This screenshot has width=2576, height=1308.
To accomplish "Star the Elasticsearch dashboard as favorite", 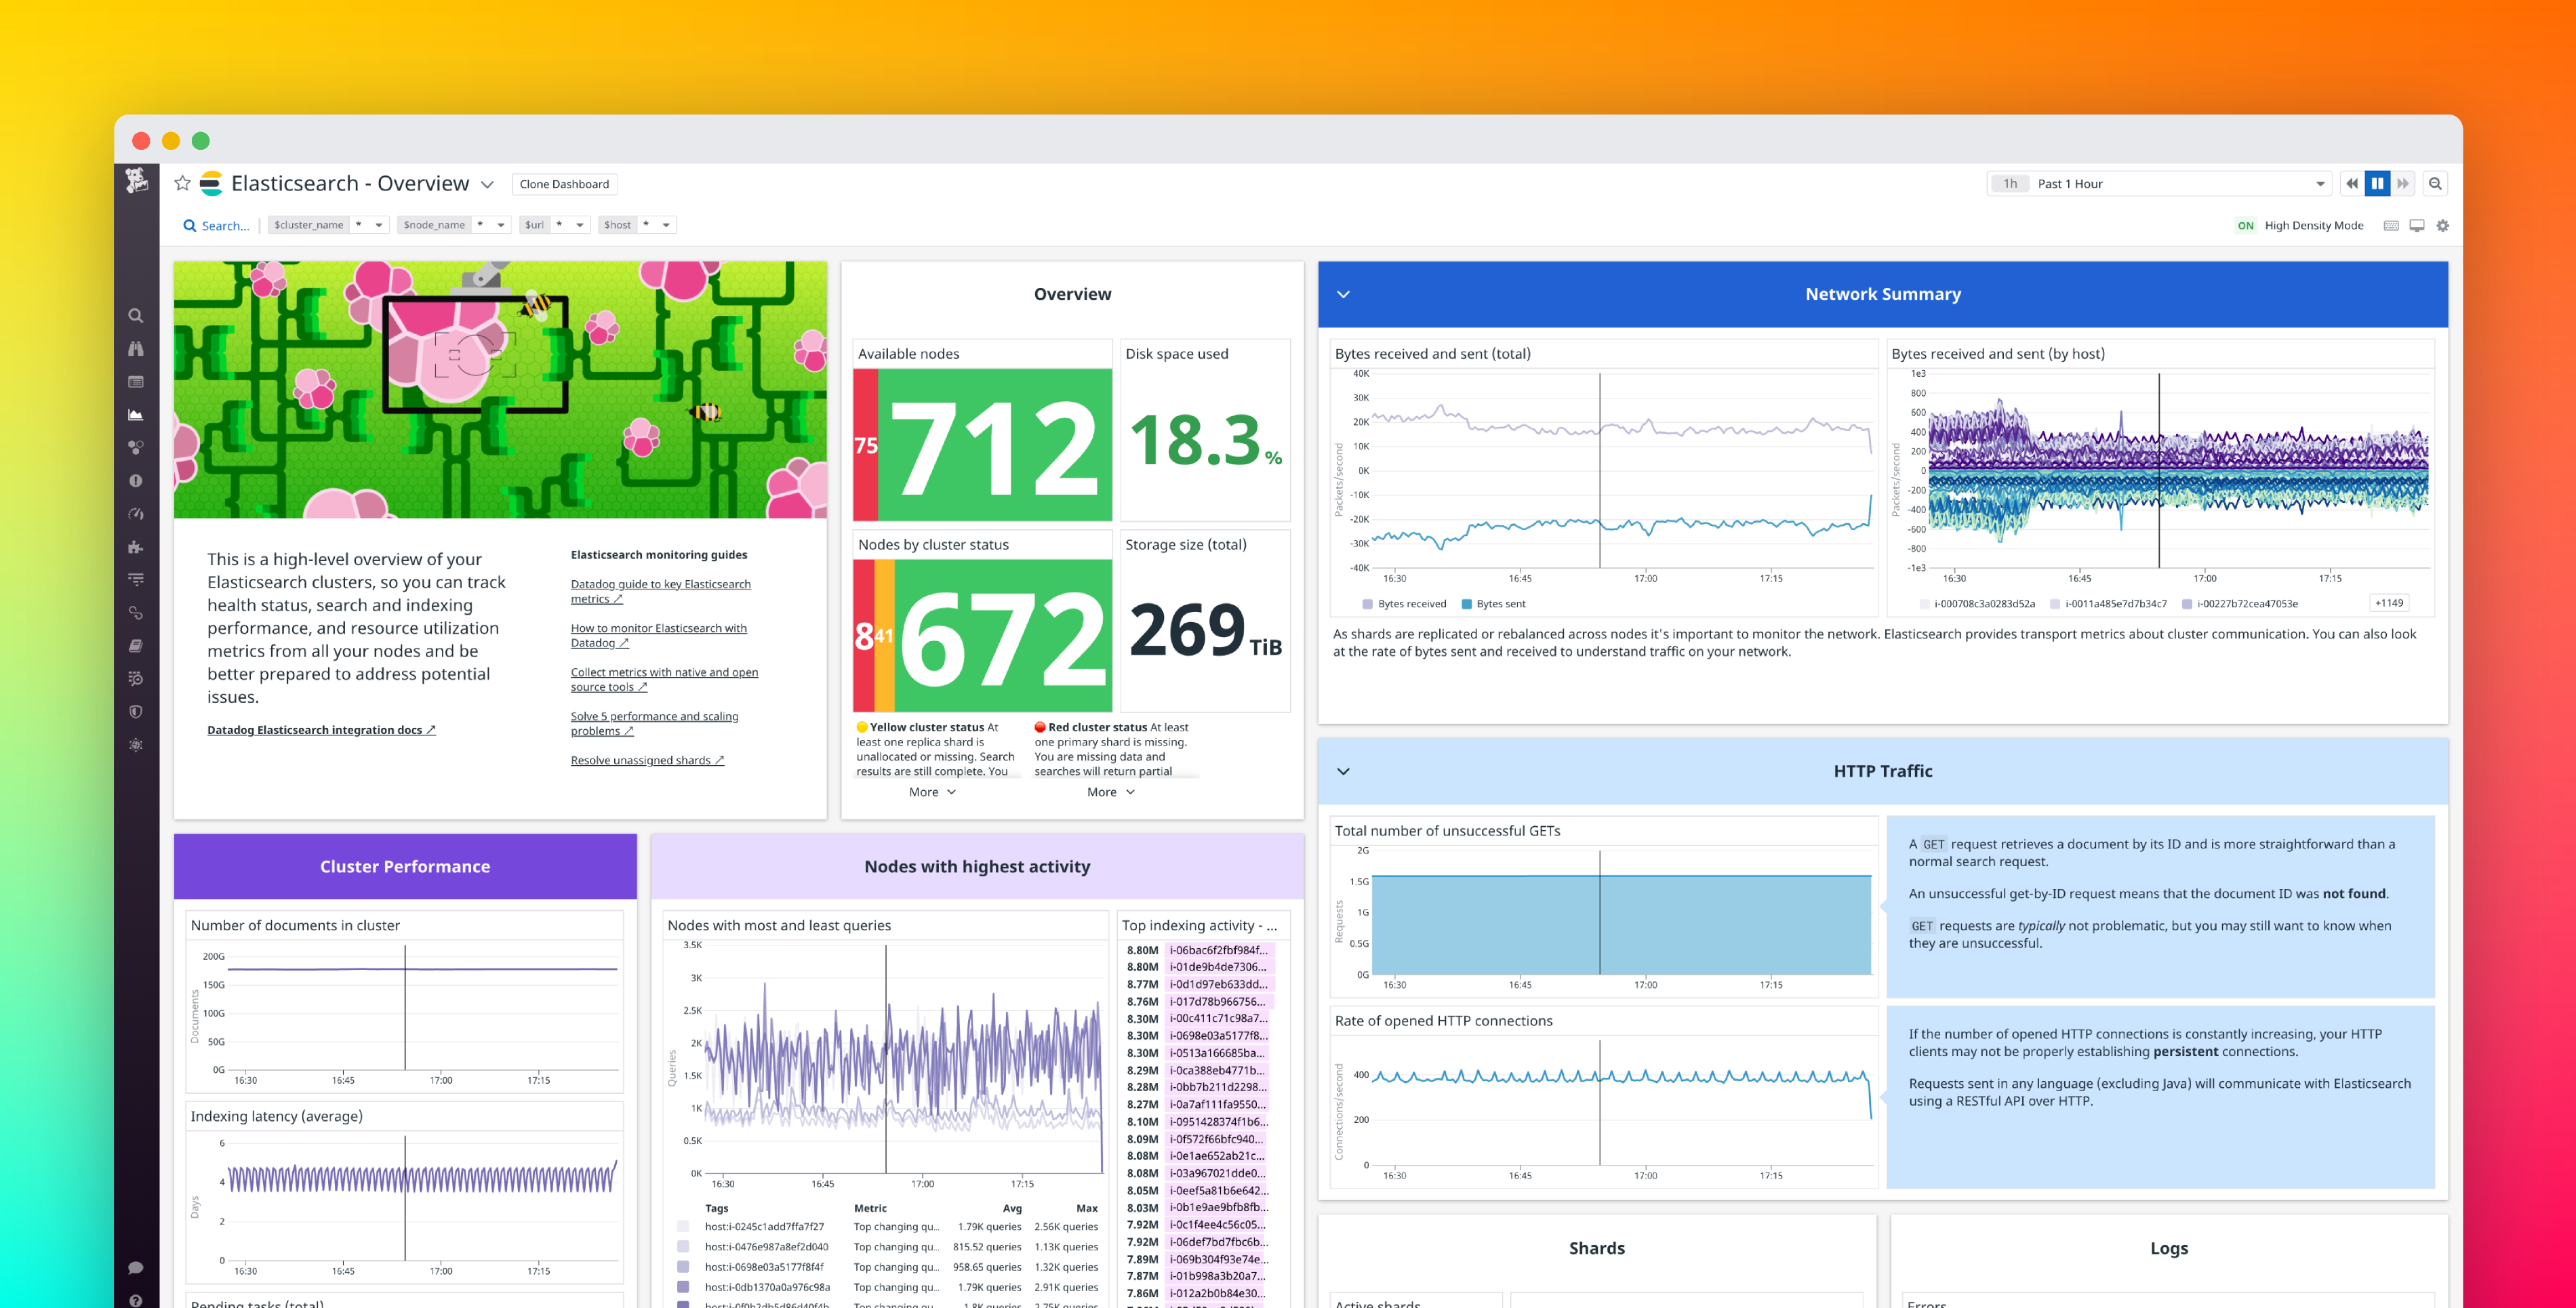I will (x=182, y=183).
